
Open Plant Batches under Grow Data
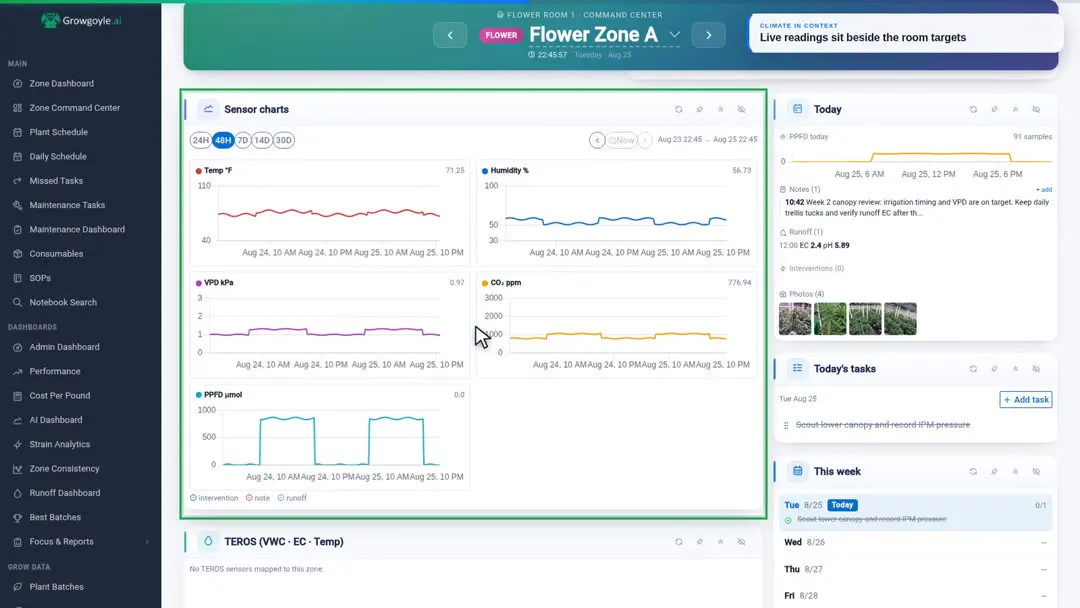(x=56, y=587)
